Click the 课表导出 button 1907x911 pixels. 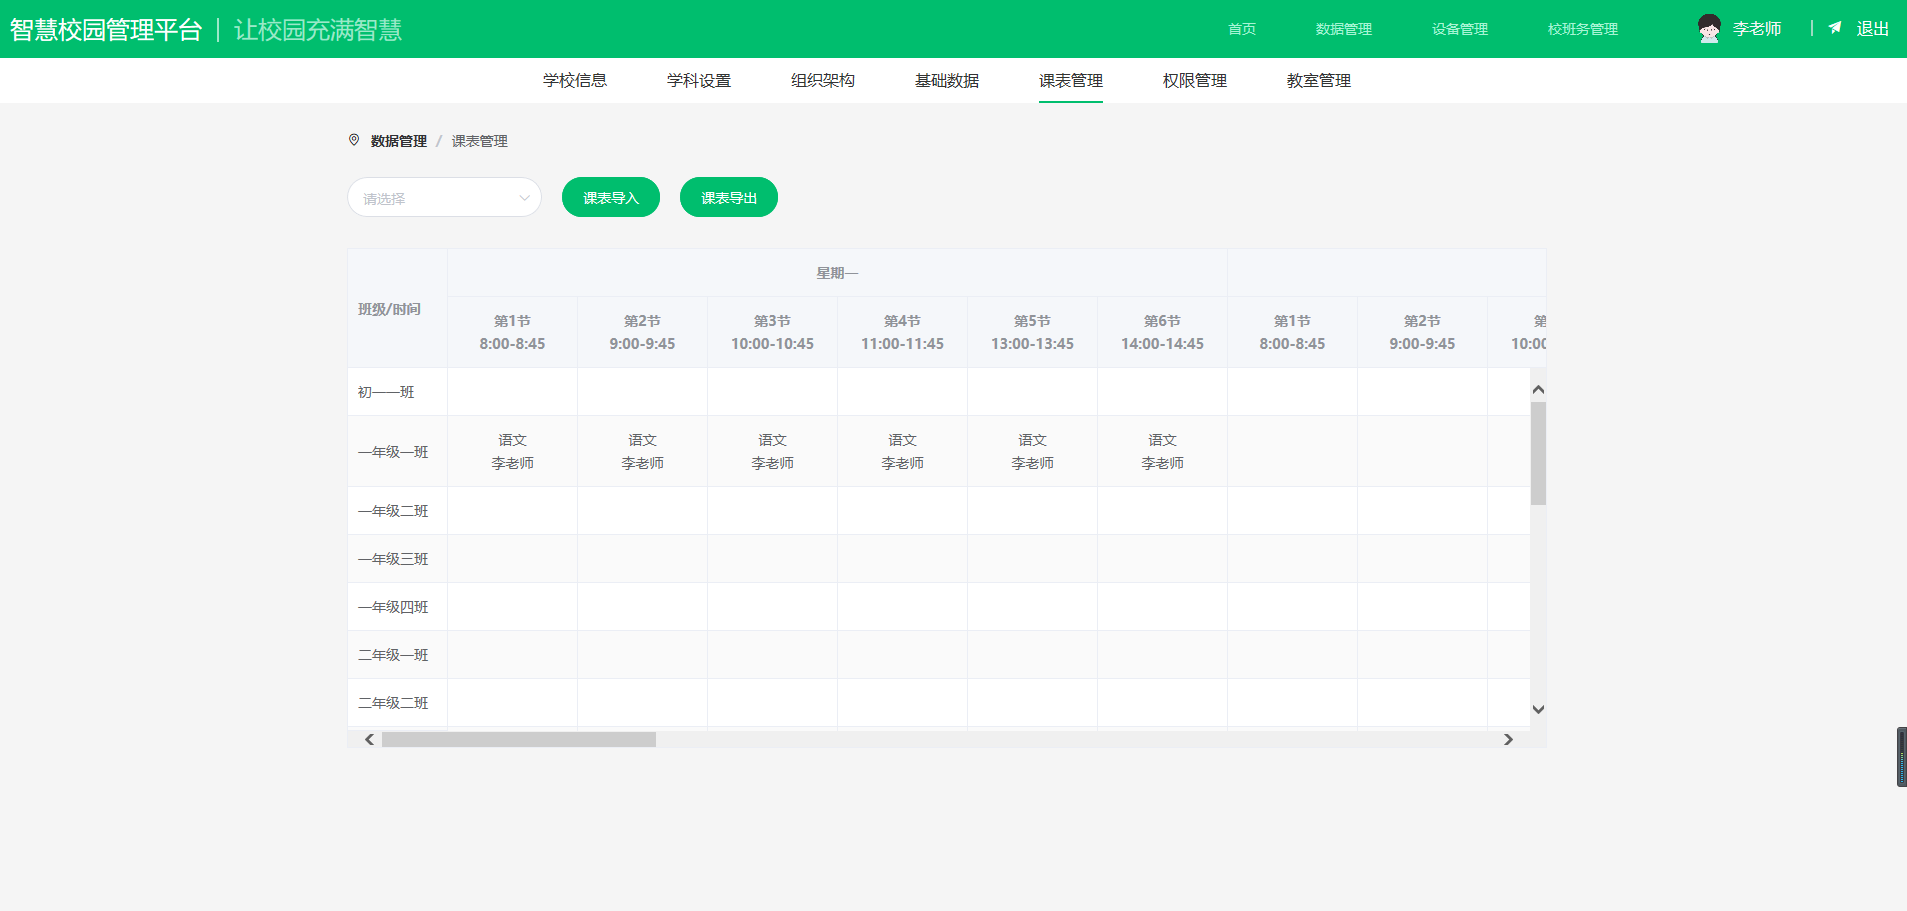(x=729, y=198)
